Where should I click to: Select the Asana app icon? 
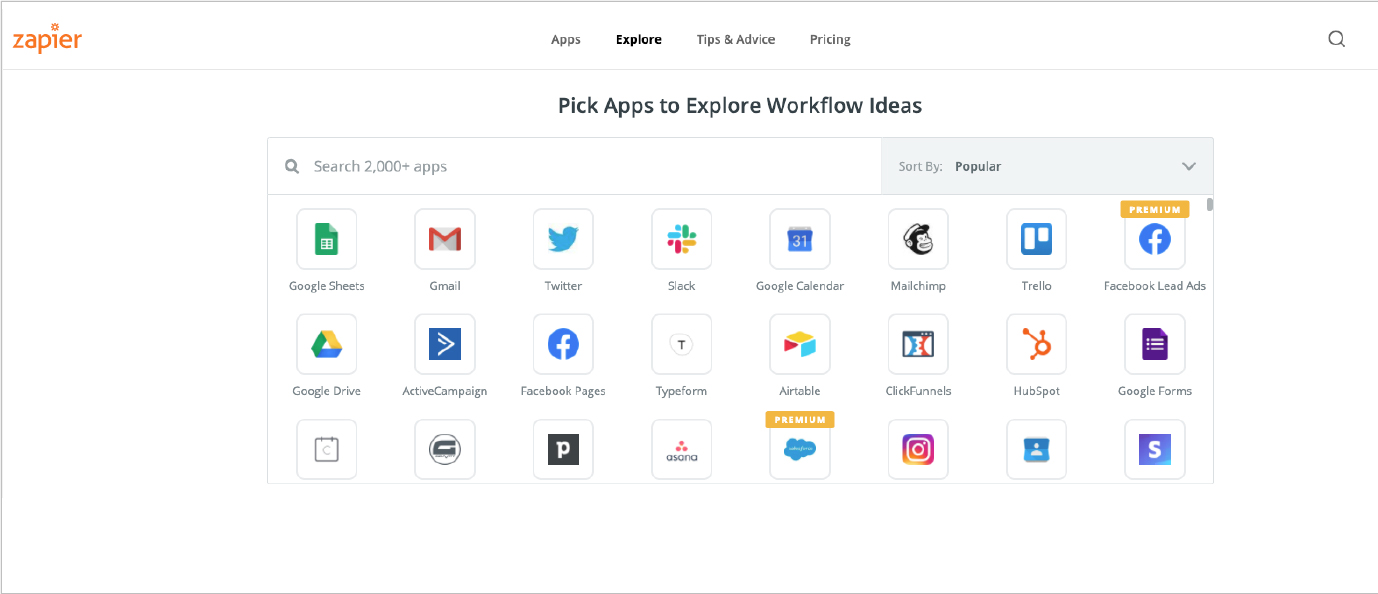(681, 450)
